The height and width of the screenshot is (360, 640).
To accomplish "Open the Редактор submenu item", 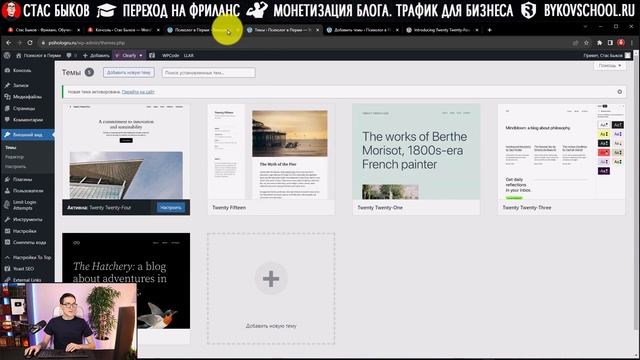I will pos(14,157).
